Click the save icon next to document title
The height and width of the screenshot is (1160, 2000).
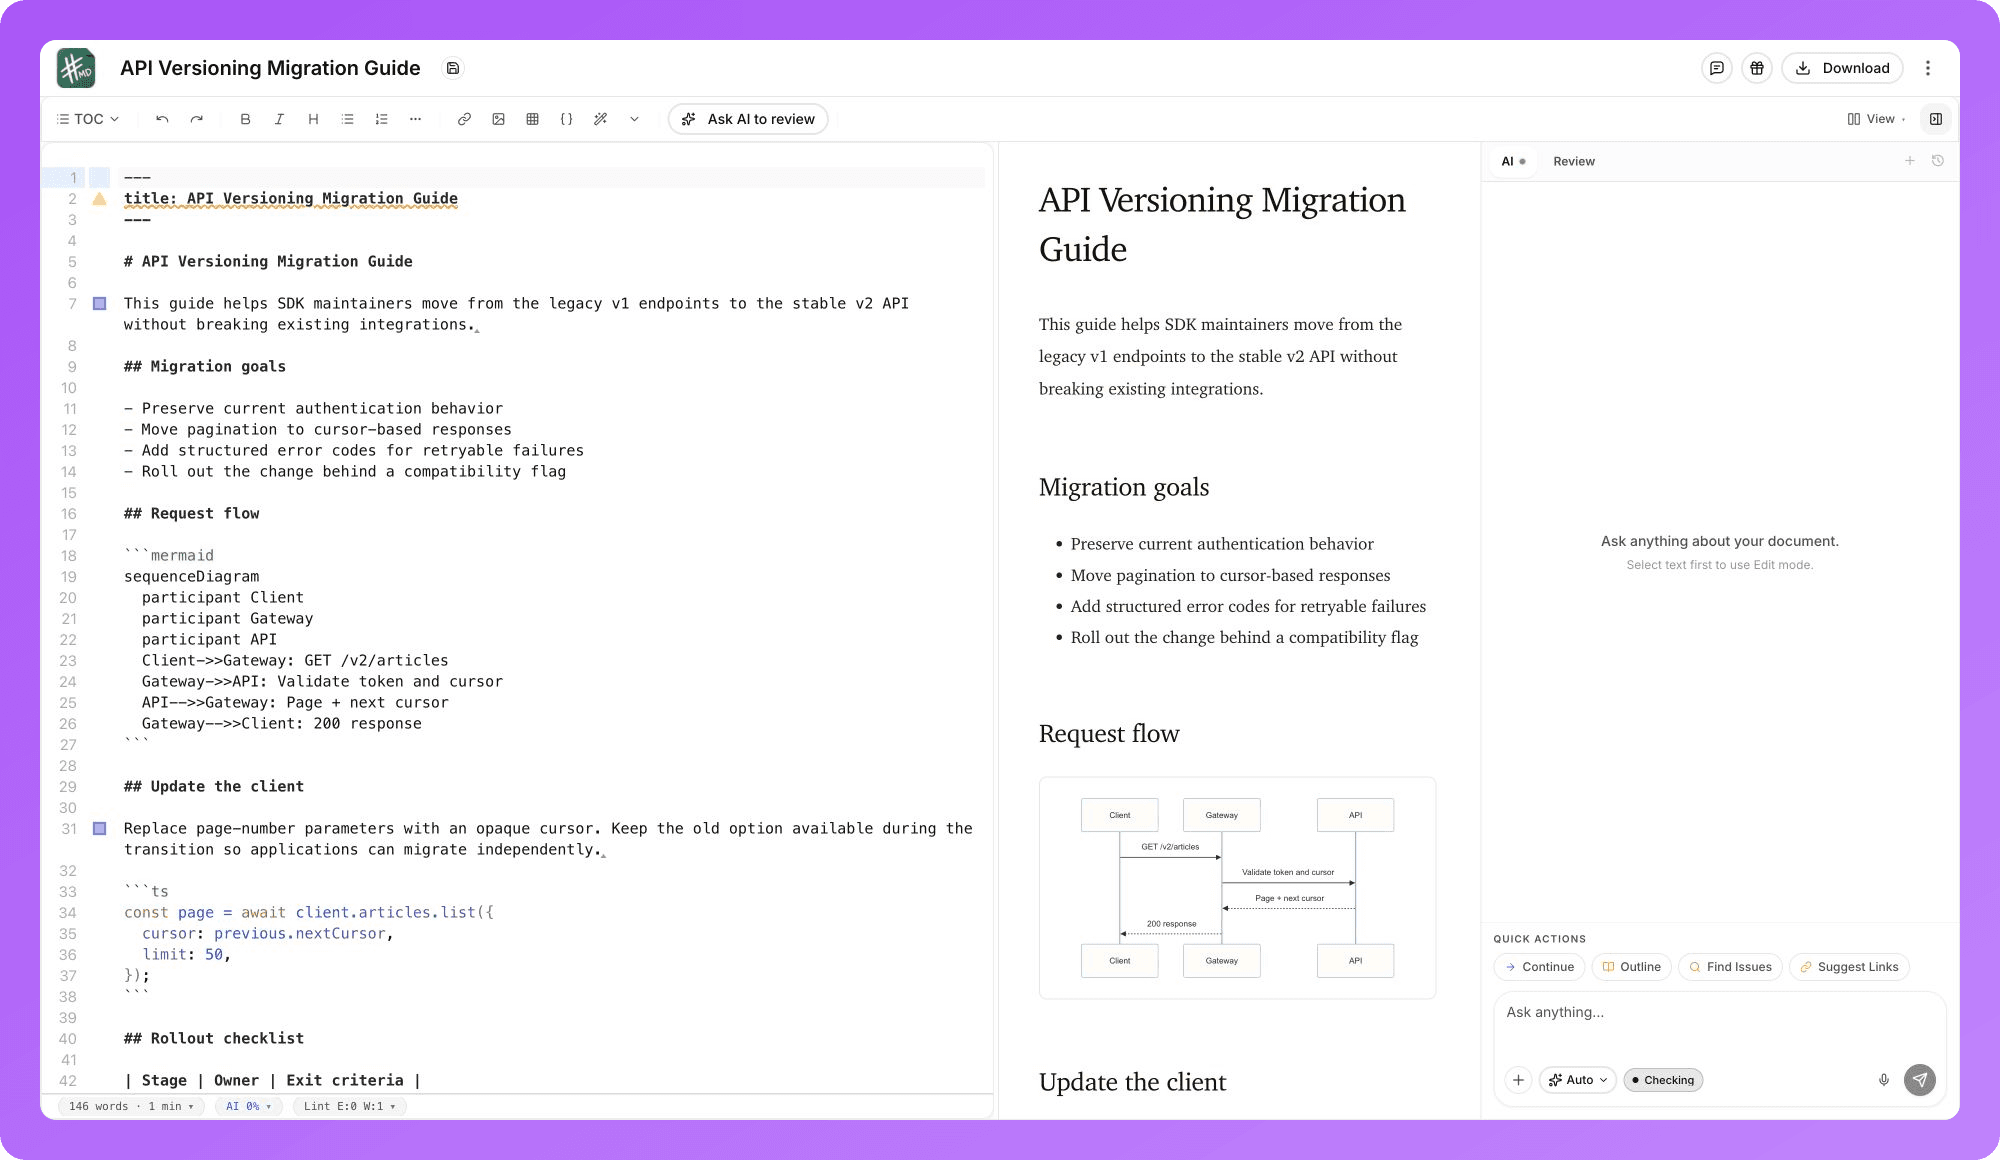point(453,68)
